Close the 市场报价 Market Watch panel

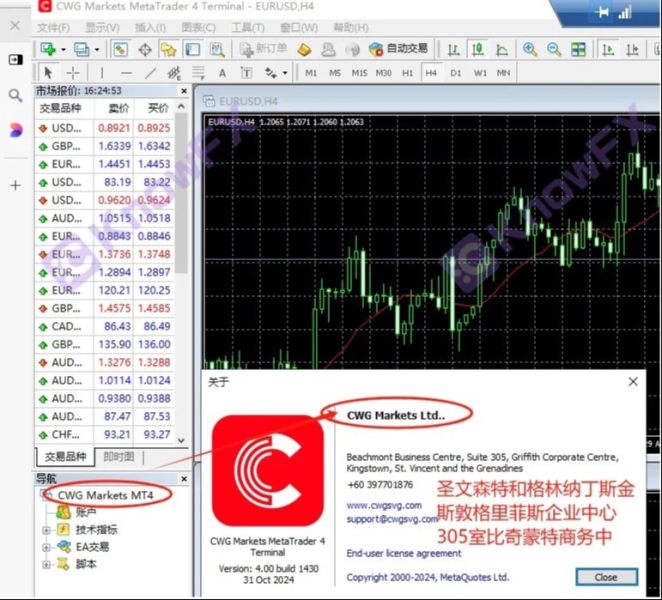[x=184, y=91]
